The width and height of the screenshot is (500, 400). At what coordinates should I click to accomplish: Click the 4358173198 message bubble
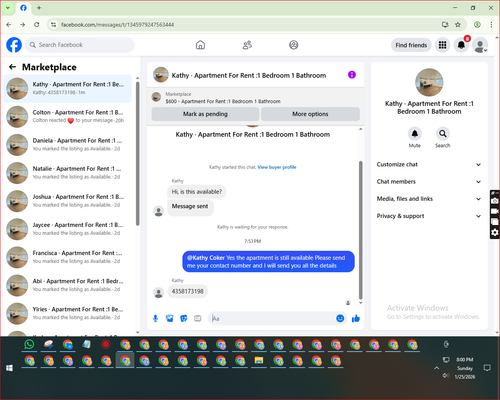[x=187, y=291]
